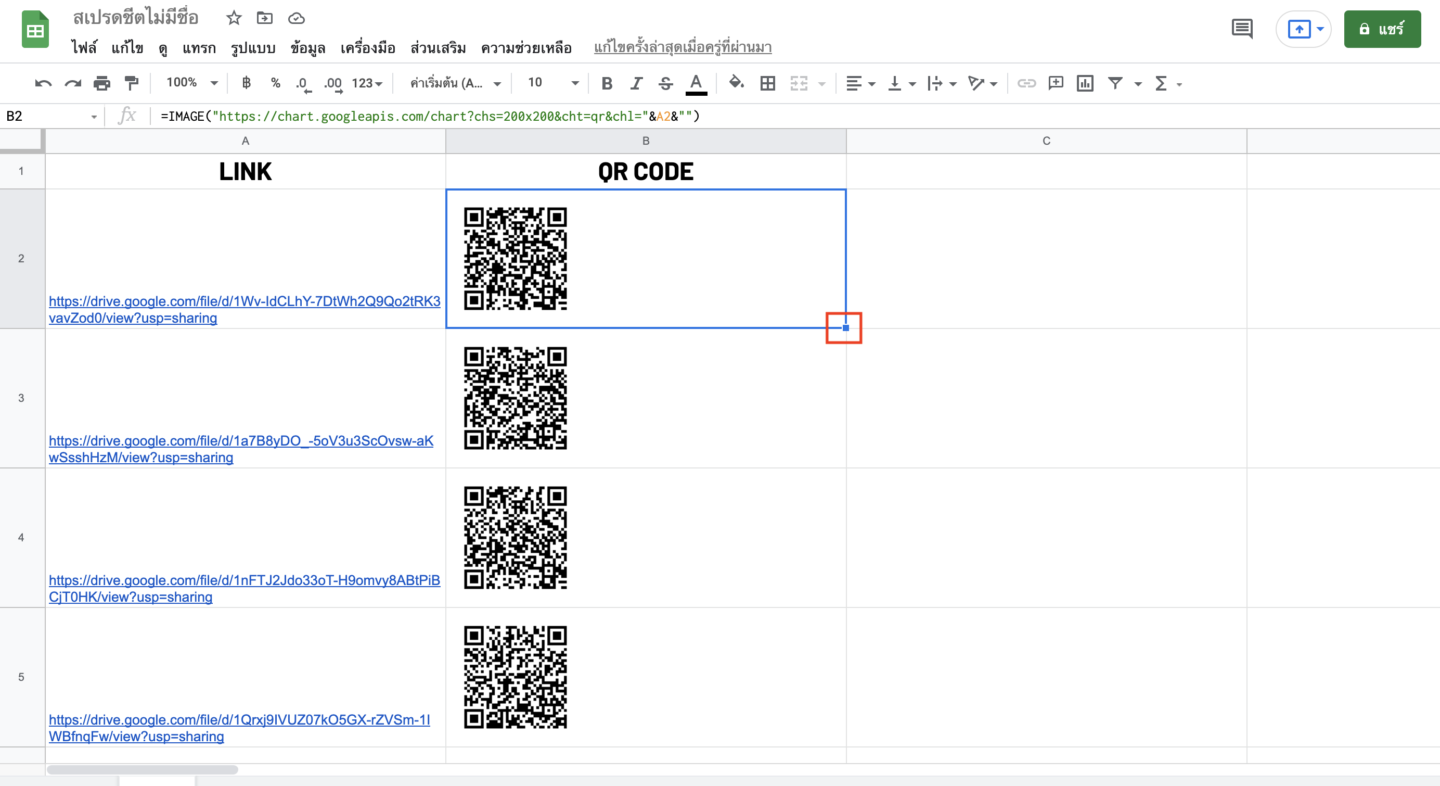Insert a chart from the toolbar
Viewport: 1440px width, 786px height.
1084,83
